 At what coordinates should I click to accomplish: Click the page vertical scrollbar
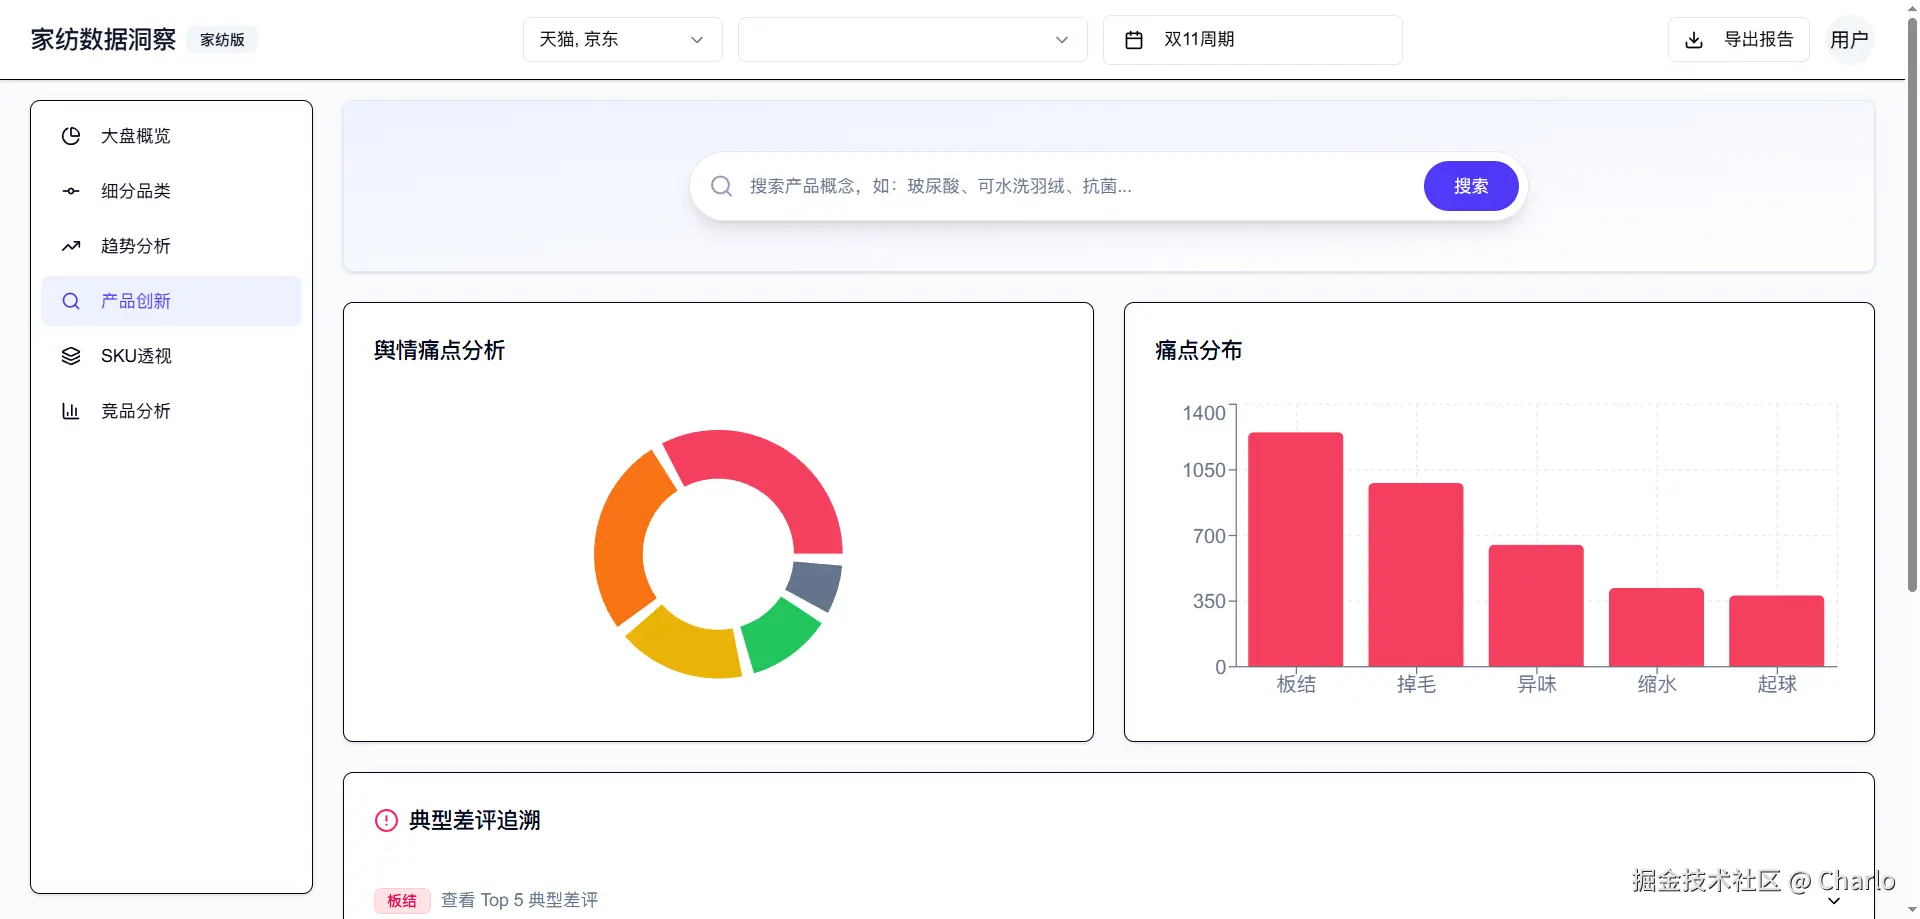point(1912,300)
